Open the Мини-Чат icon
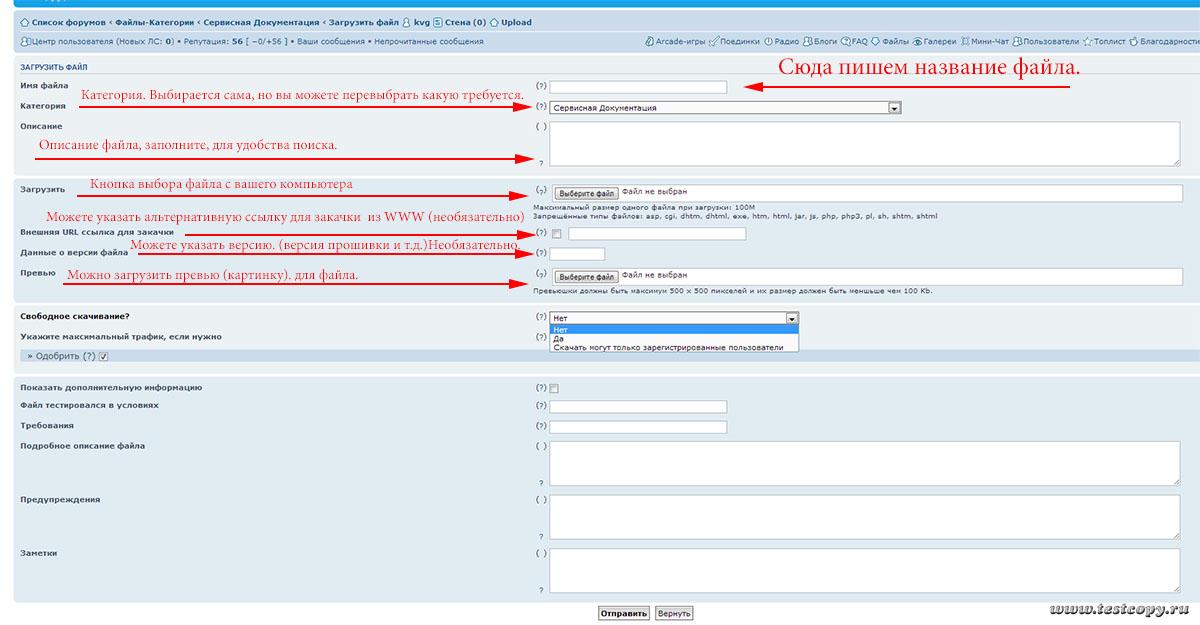The height and width of the screenshot is (625, 1200). pyautogui.click(x=963, y=42)
